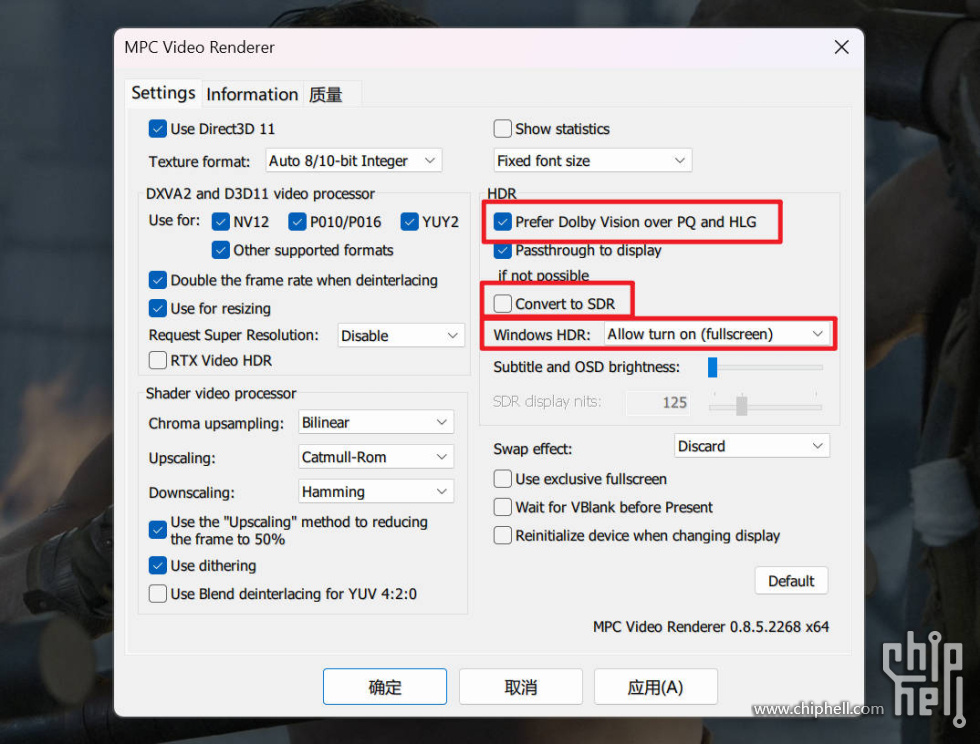Toggle Use Upscaling method to reducing frame
Viewport: 980px width, 744px height.
coord(158,530)
